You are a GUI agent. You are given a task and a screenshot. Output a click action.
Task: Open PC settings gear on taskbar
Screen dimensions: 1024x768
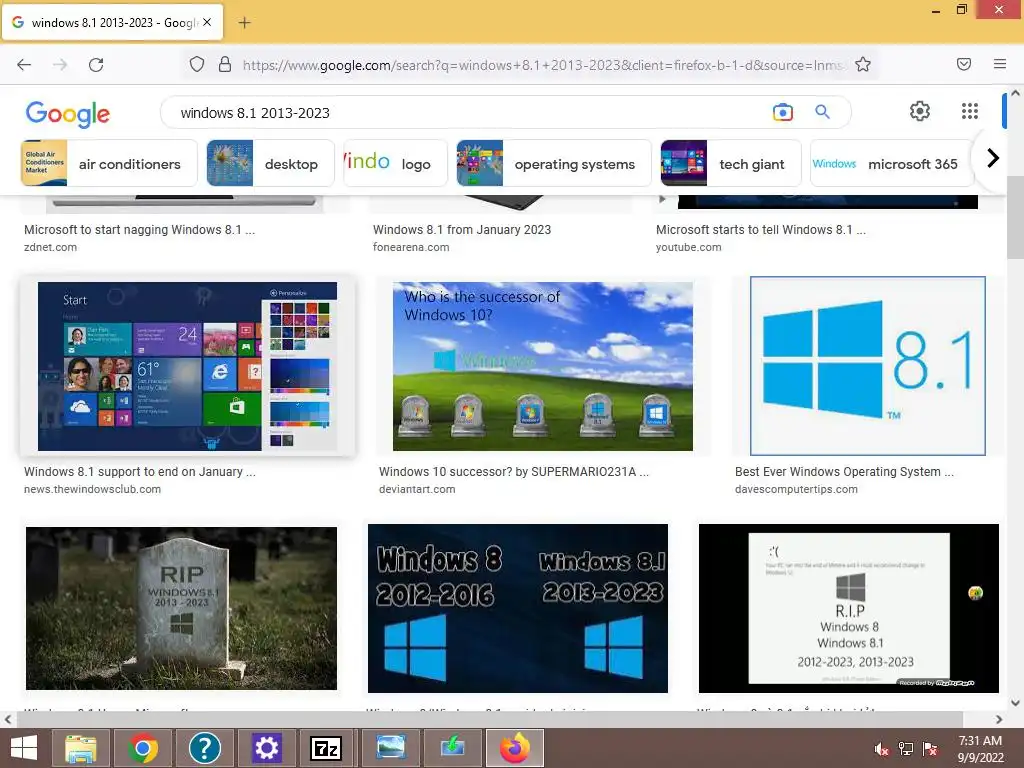[x=266, y=748]
